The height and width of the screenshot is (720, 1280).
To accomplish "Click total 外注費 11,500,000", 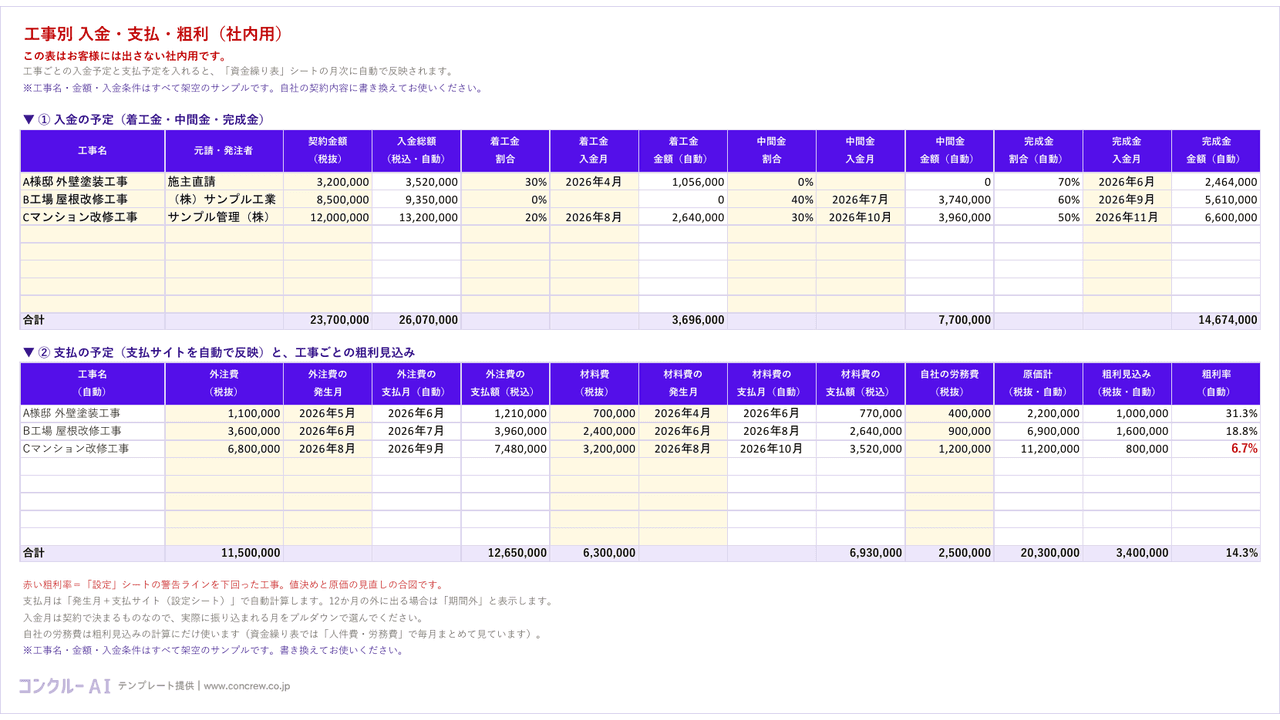I will (224, 553).
